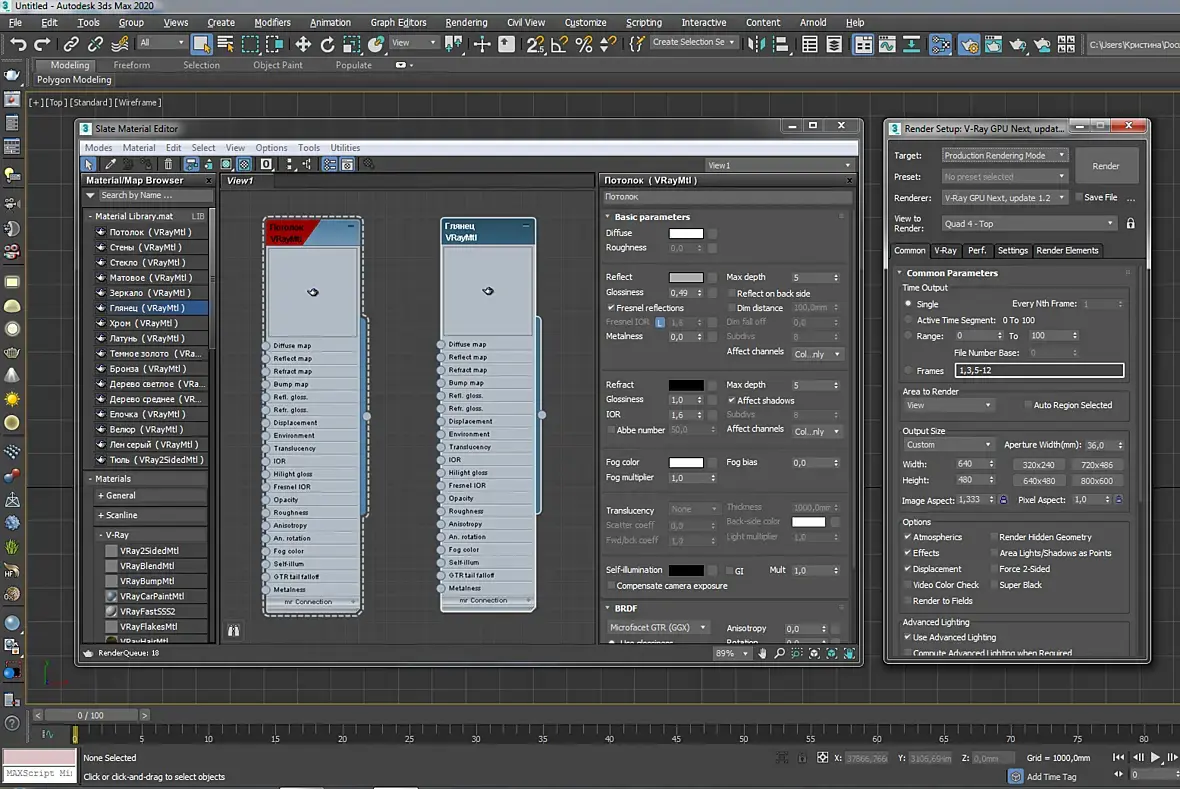The image size is (1180, 789).
Task: Activate the Select and Rotate tool
Action: coord(327,44)
